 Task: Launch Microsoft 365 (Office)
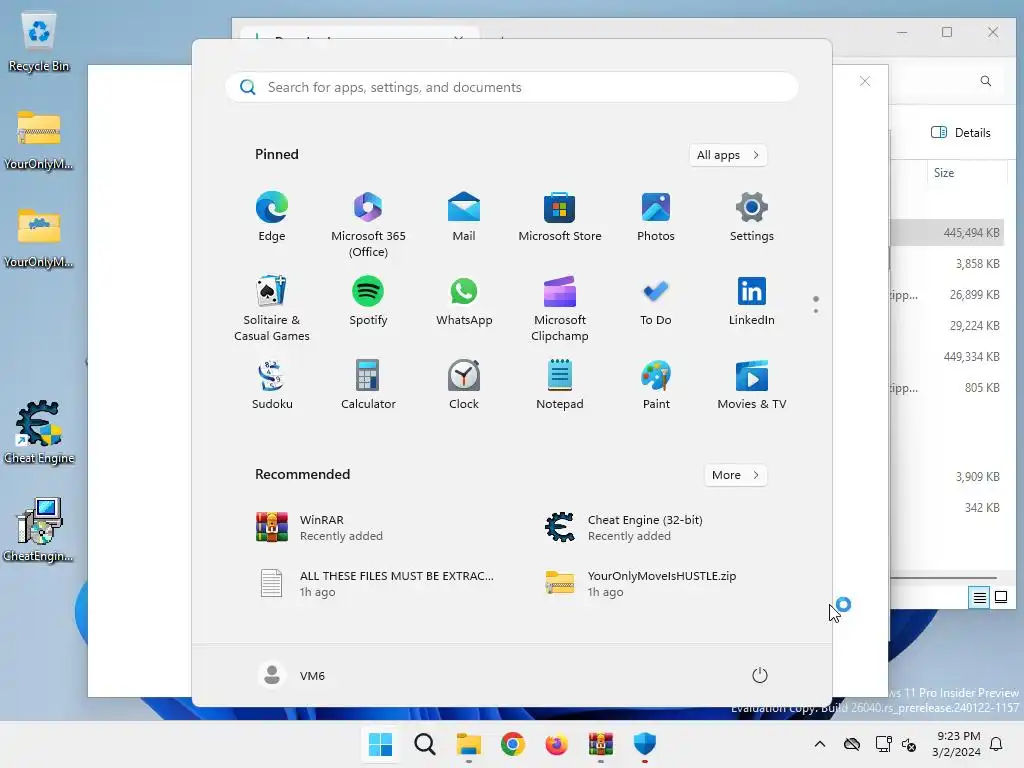tap(368, 224)
